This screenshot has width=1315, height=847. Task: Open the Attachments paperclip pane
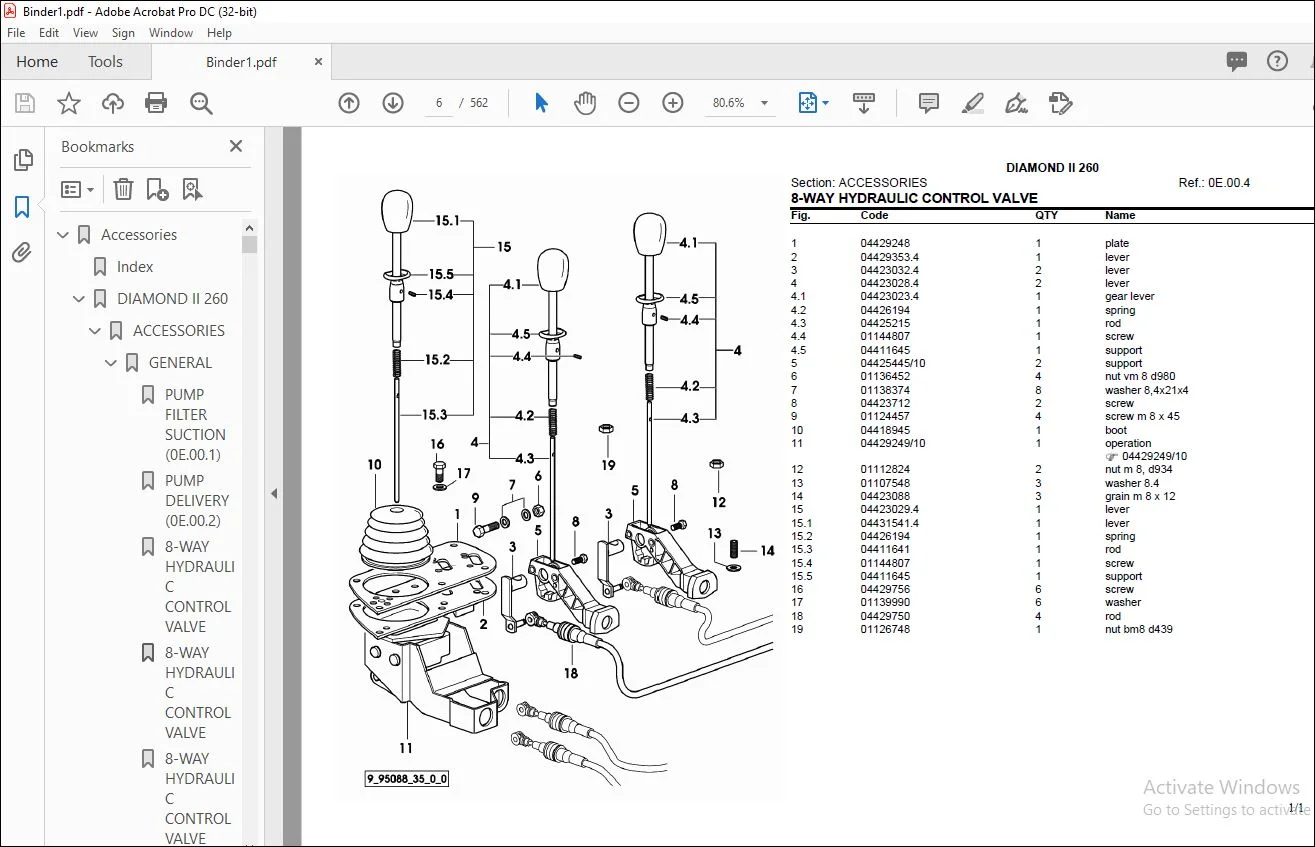22,252
